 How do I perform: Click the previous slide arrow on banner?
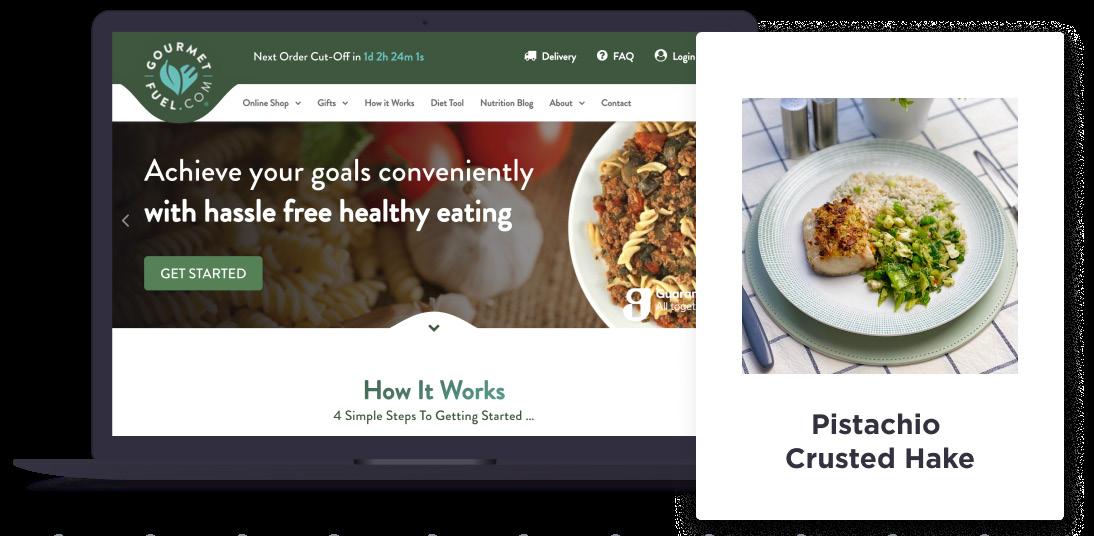(x=126, y=221)
